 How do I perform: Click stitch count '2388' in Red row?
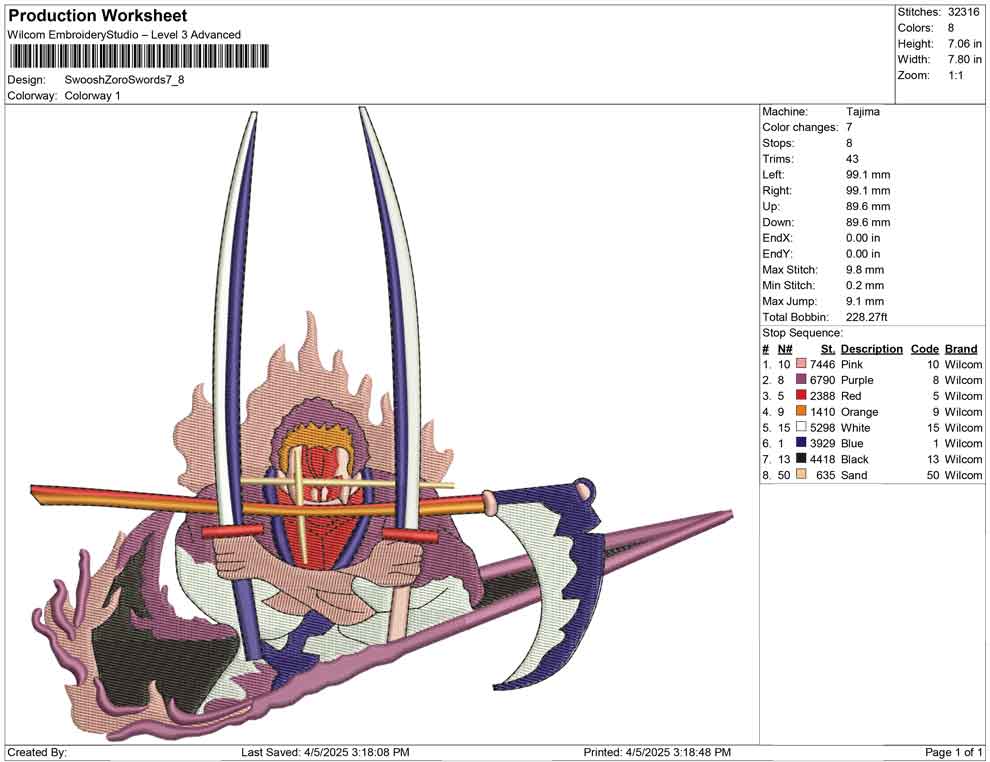coord(823,396)
